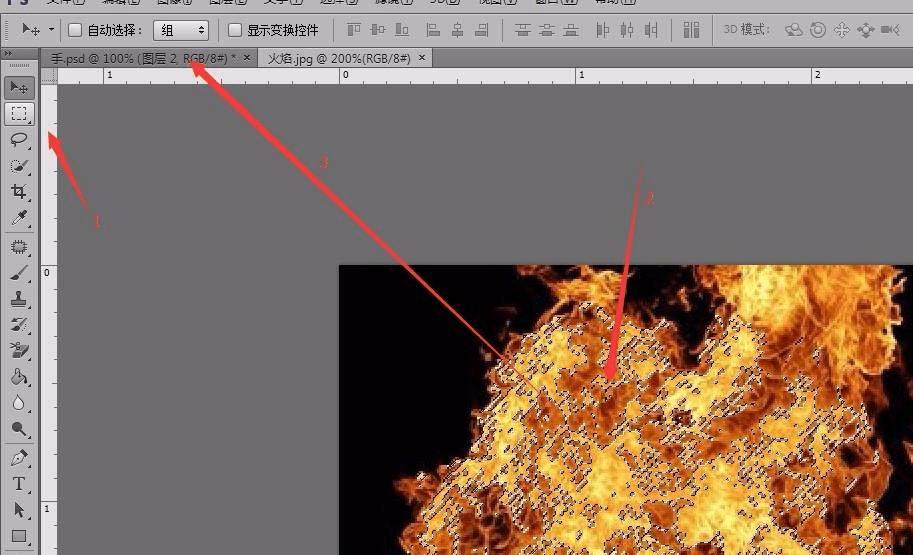Align horizontal centers in options bar
913x555 pixels.
tap(457, 30)
